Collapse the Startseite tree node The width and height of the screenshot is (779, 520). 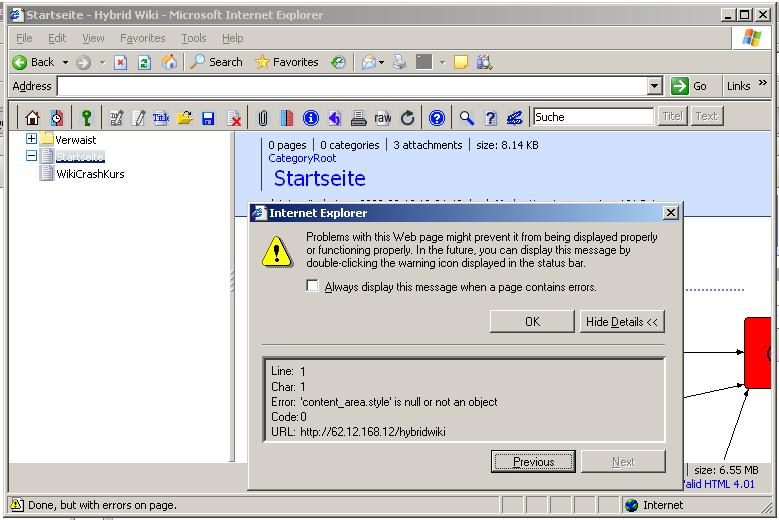coord(32,156)
